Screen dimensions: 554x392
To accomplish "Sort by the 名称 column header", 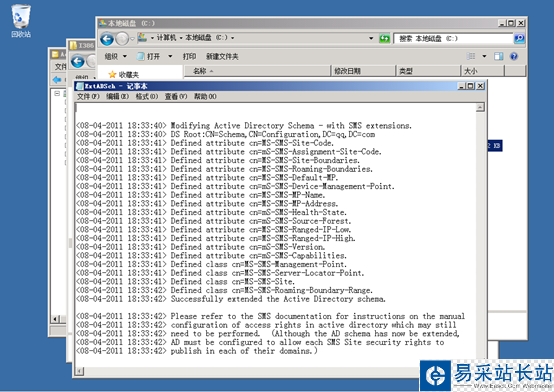I will tap(257, 71).
